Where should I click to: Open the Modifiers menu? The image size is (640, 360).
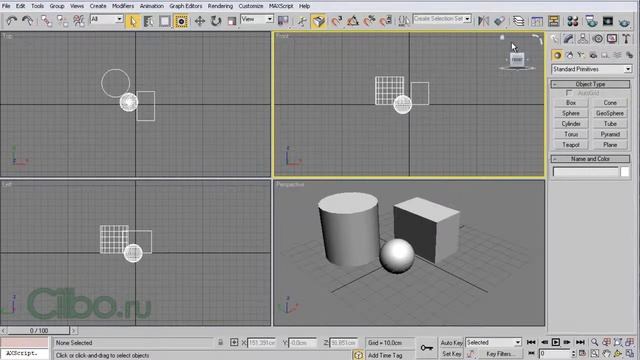[123, 6]
